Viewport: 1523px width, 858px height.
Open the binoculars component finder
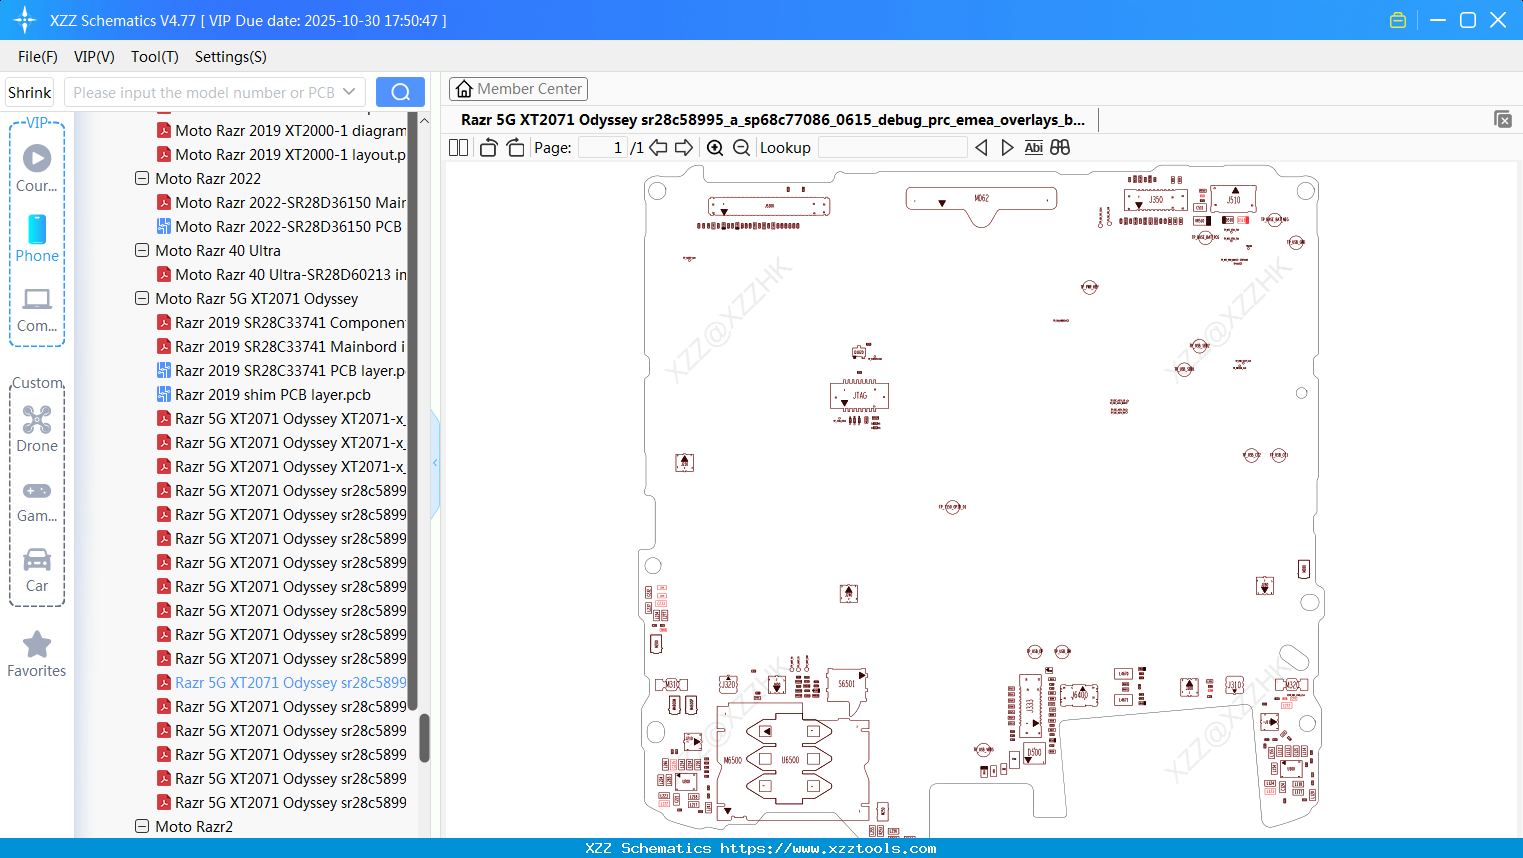tap(1059, 147)
